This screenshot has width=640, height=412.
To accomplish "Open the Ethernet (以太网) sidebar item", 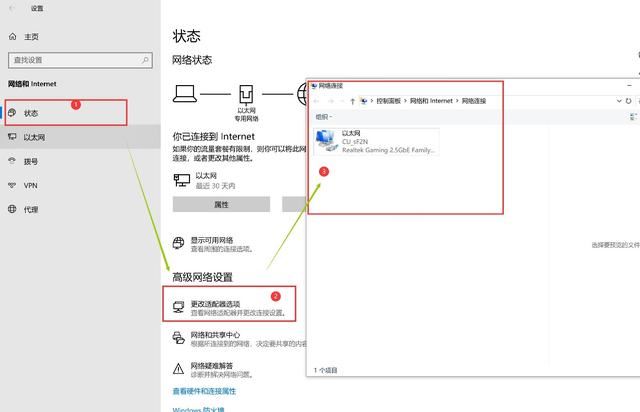I will click(35, 137).
